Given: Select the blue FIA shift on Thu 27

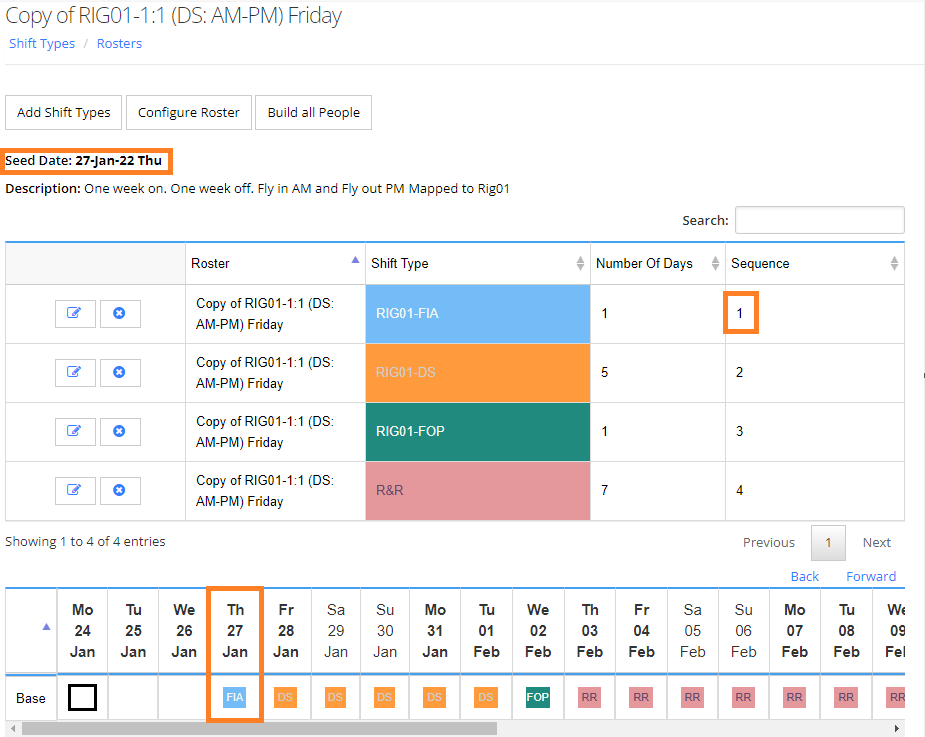Looking at the screenshot, I should pyautogui.click(x=234, y=697).
